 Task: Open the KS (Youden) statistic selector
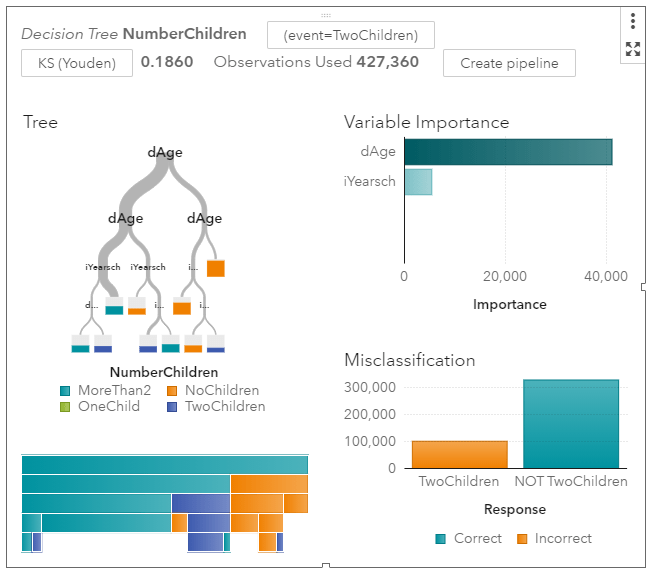[77, 63]
